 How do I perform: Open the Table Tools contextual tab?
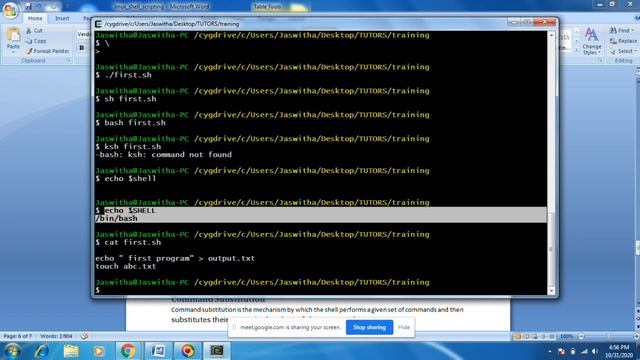(x=267, y=7)
